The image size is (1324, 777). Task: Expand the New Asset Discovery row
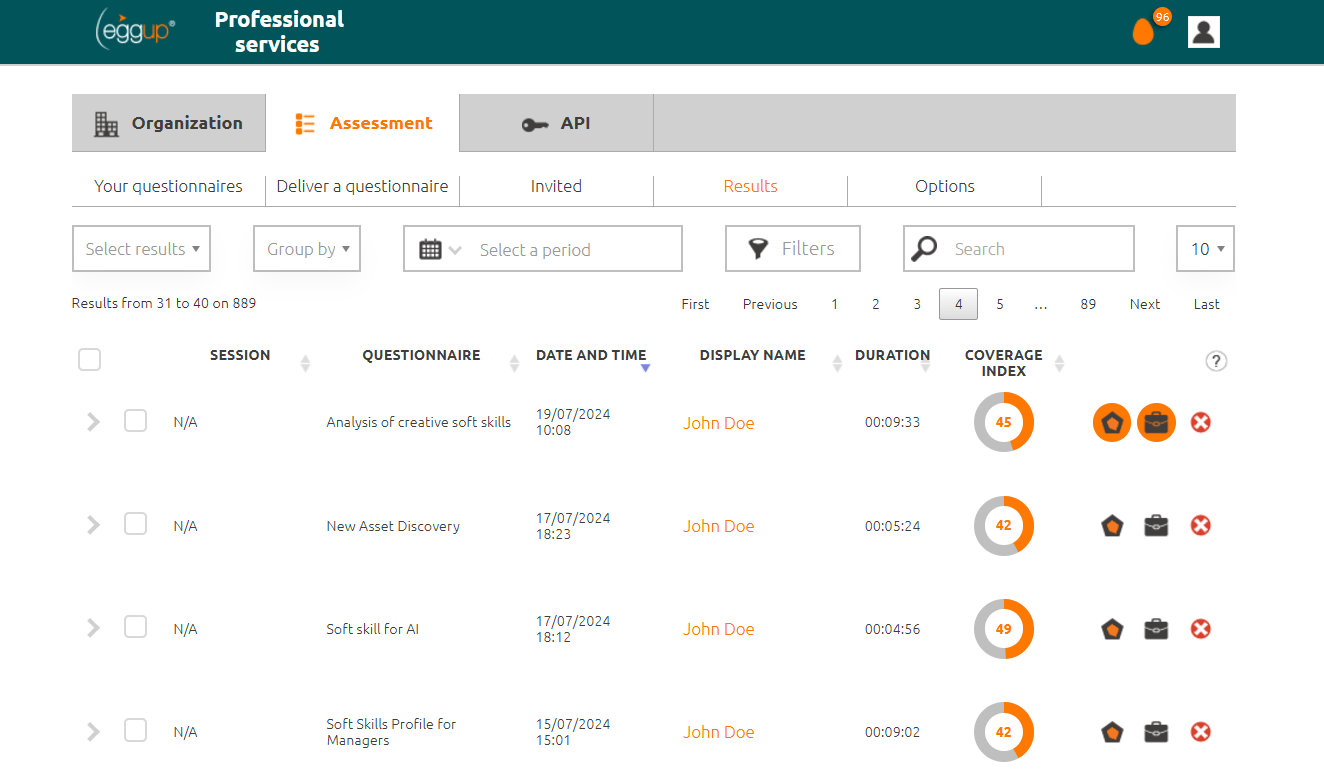click(93, 525)
